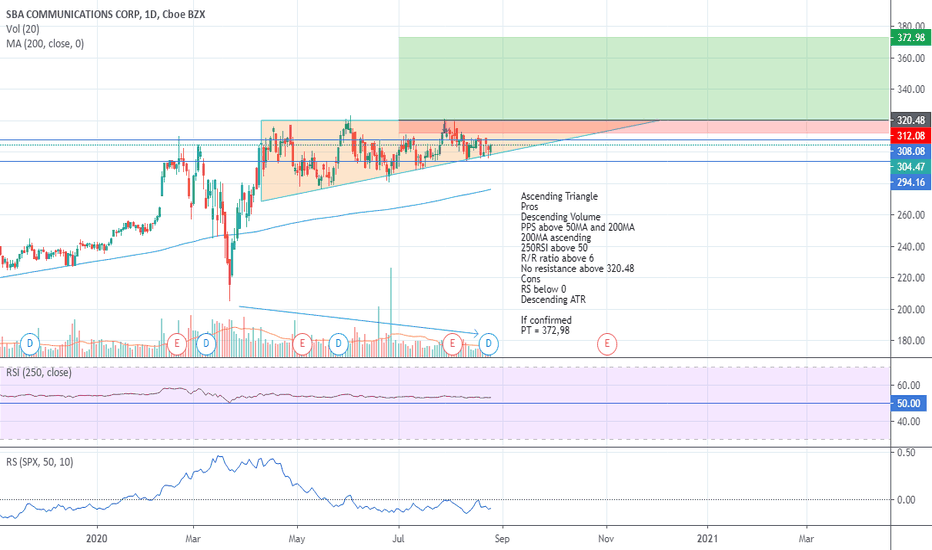Select the green profit target zone

tap(644, 78)
